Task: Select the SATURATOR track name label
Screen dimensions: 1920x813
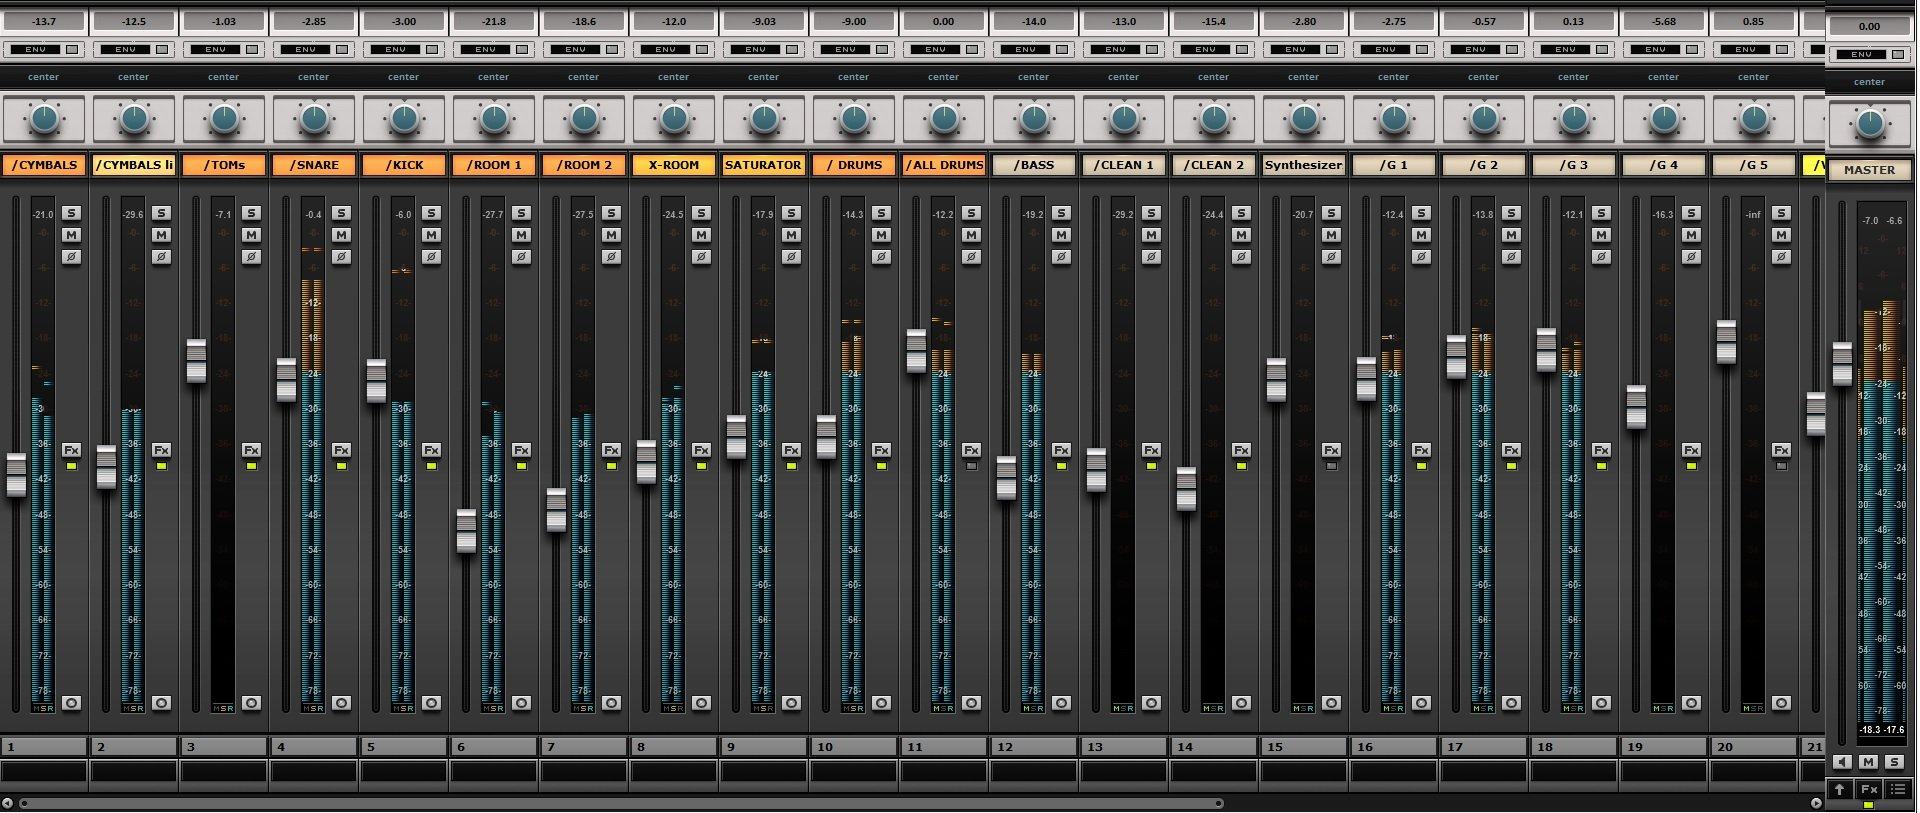Action: [763, 165]
